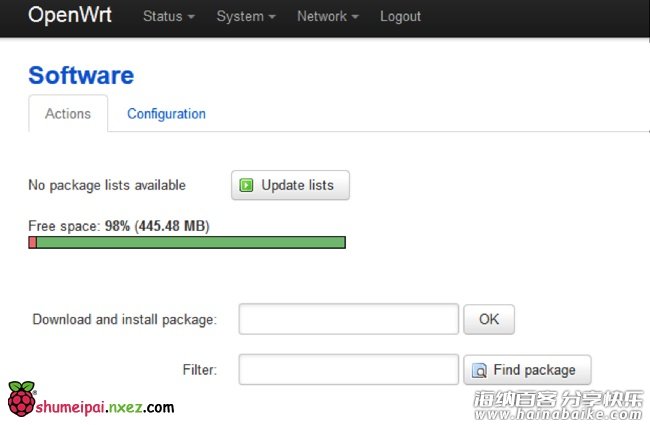Focus the Filter text field

pyautogui.click(x=349, y=369)
